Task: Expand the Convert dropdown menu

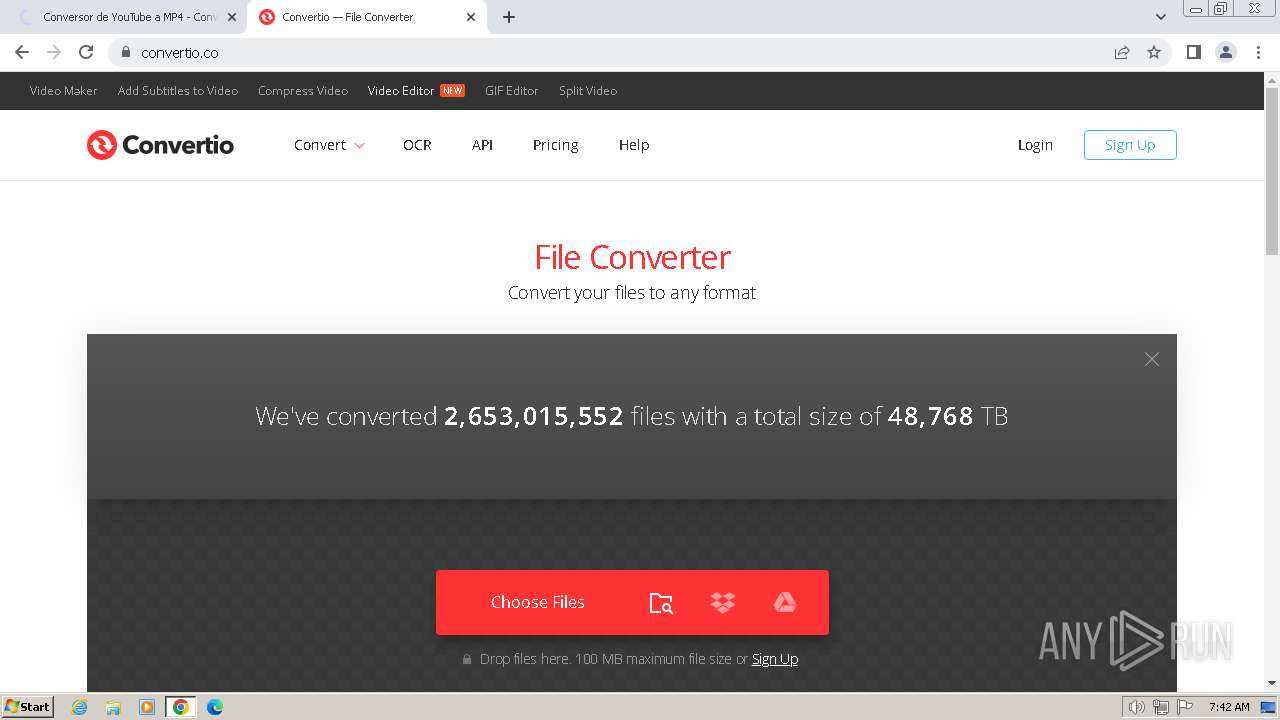Action: pos(329,145)
